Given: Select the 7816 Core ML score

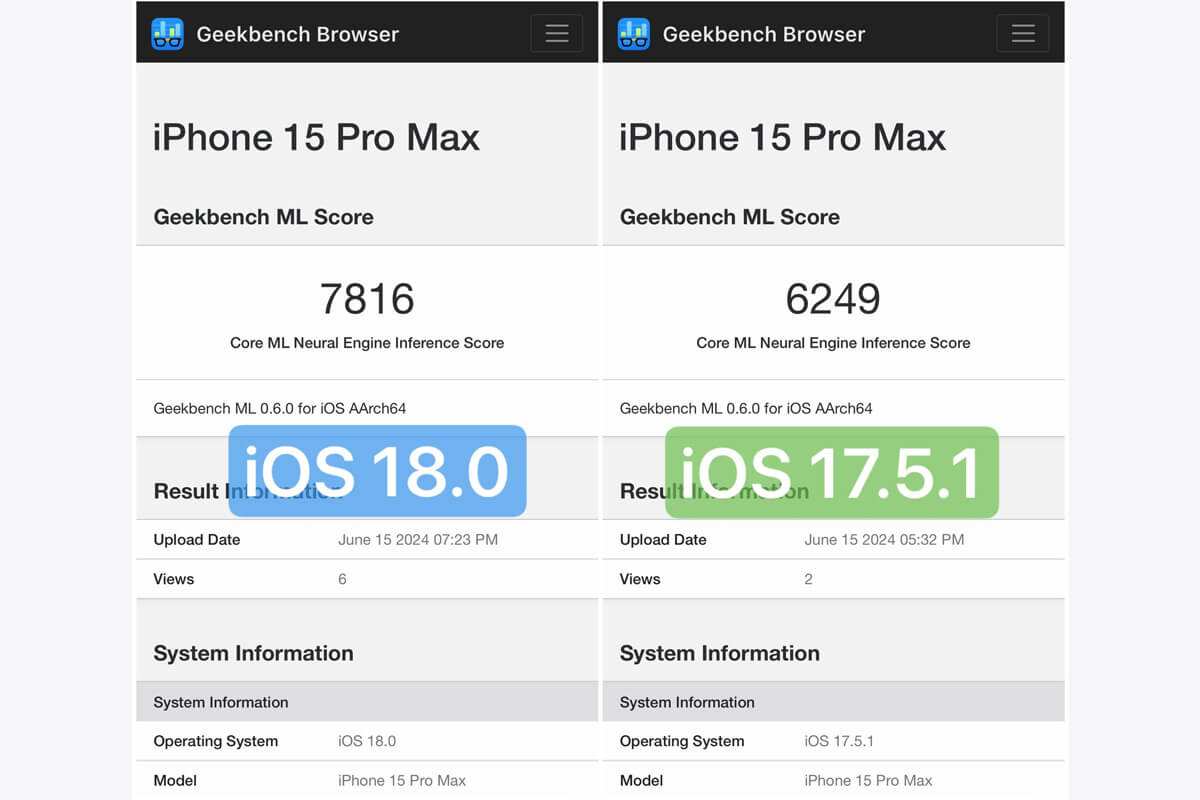Looking at the screenshot, I should coord(366,298).
